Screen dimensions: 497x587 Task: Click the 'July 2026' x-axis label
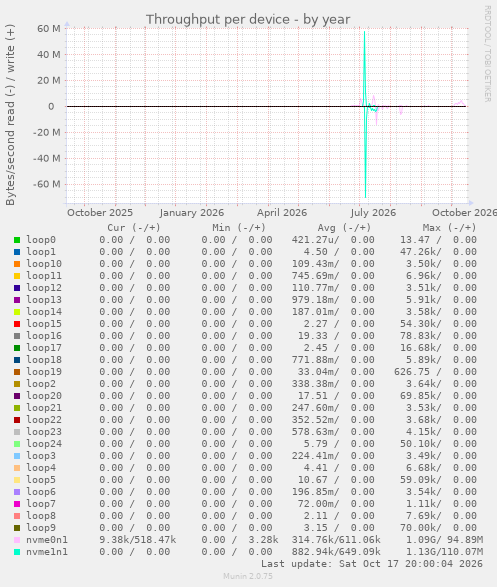coord(373,213)
